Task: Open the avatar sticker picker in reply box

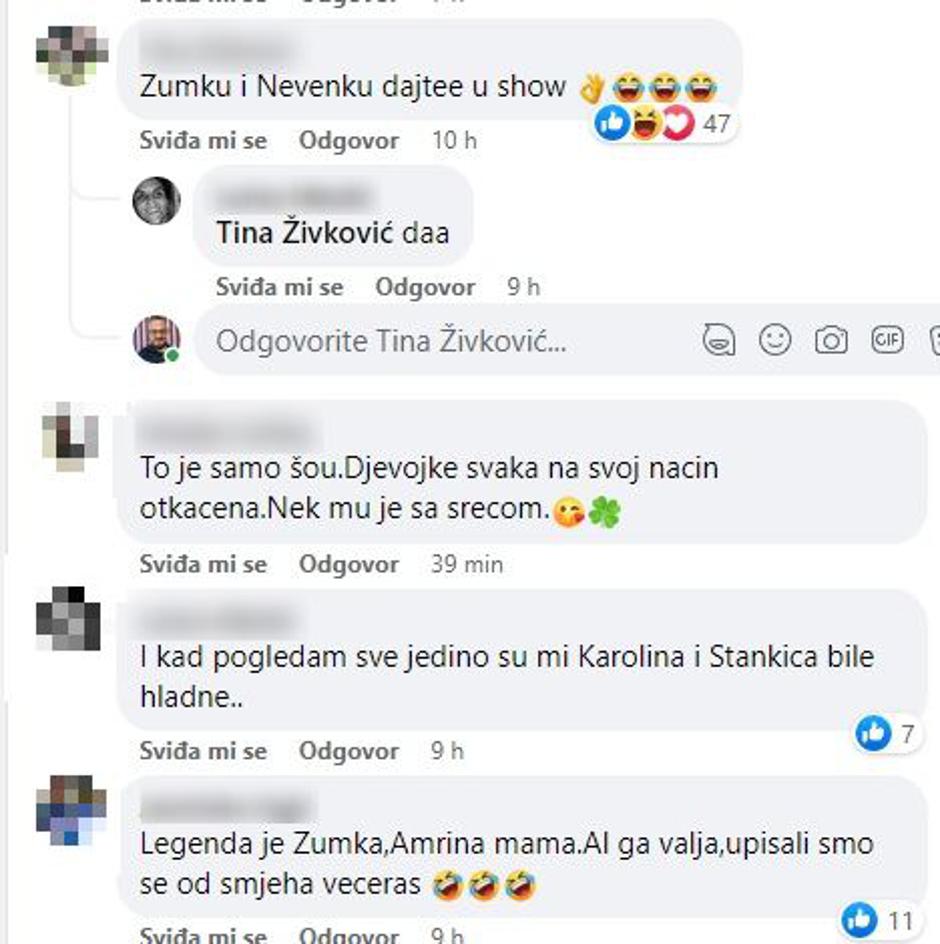Action: click(x=718, y=340)
